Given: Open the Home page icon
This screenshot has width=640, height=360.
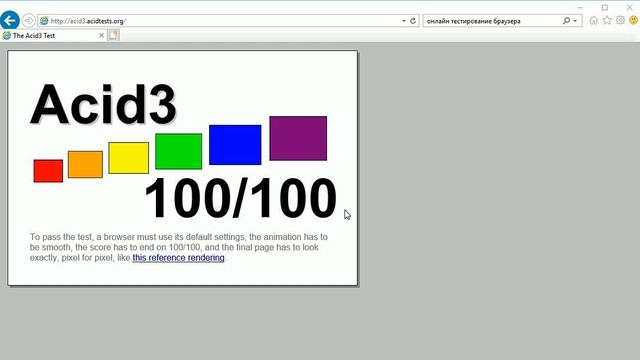Looking at the screenshot, I should click(x=593, y=20).
